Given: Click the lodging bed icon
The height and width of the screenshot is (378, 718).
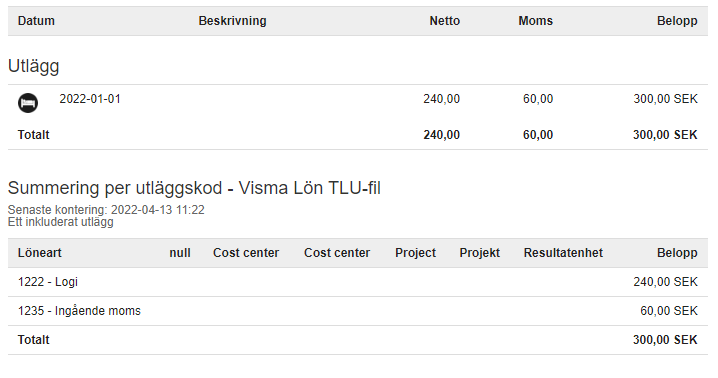Looking at the screenshot, I should 28,103.
